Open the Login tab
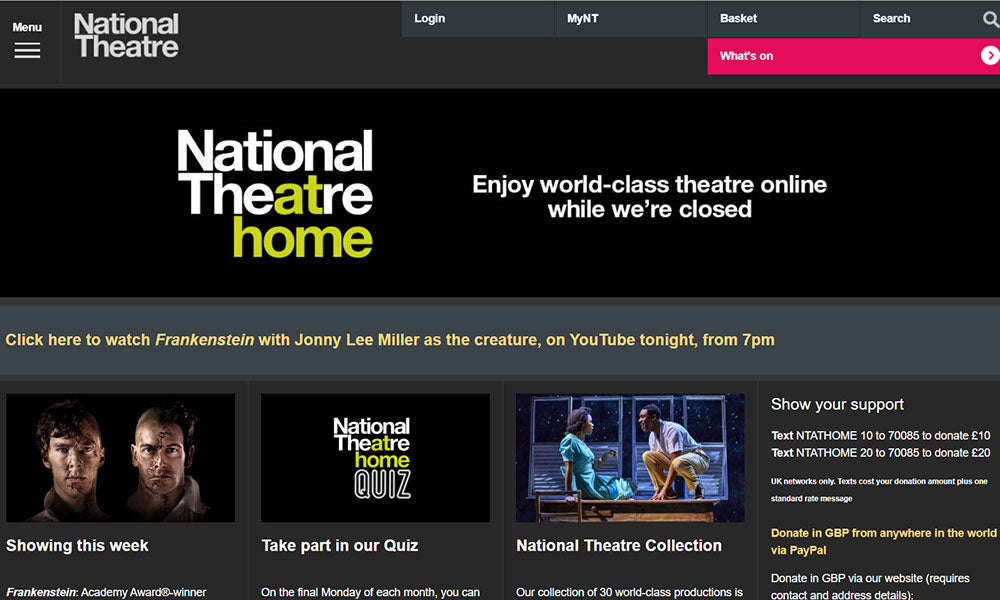 pyautogui.click(x=478, y=18)
